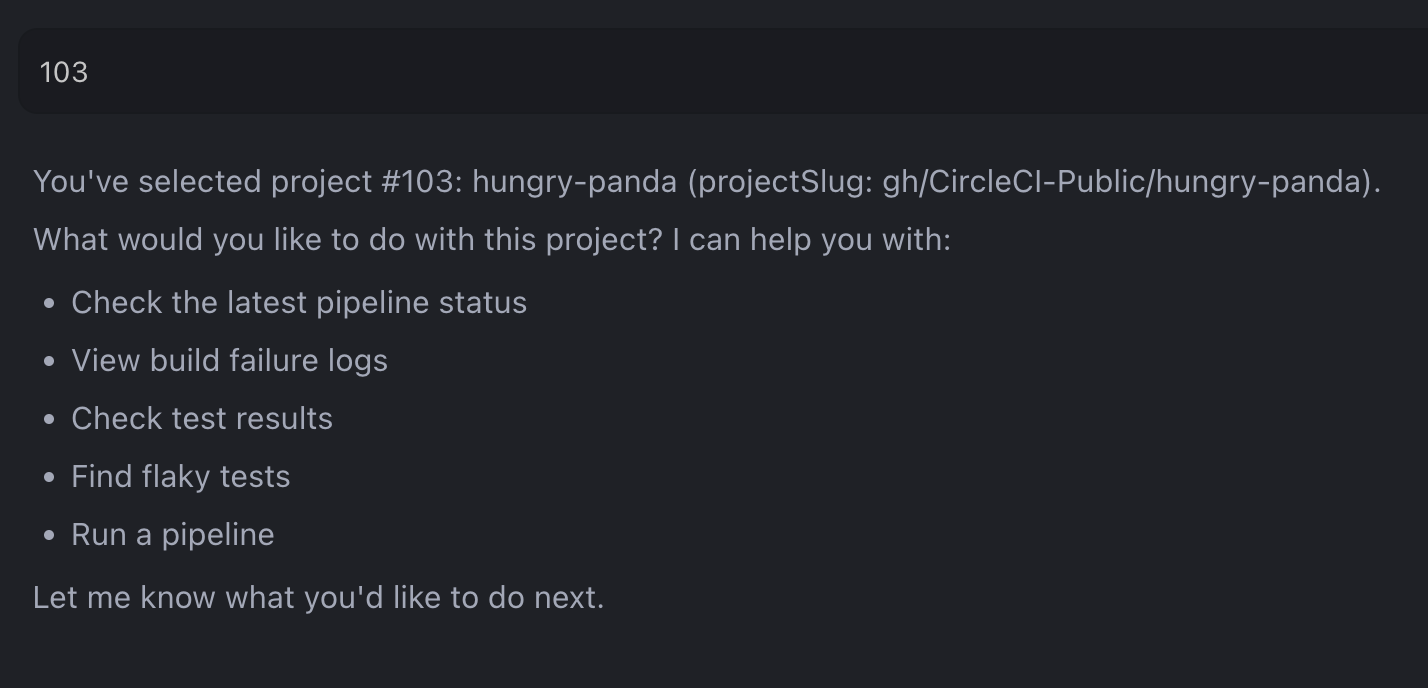Click the project name "hungry-panda"

click(x=572, y=181)
